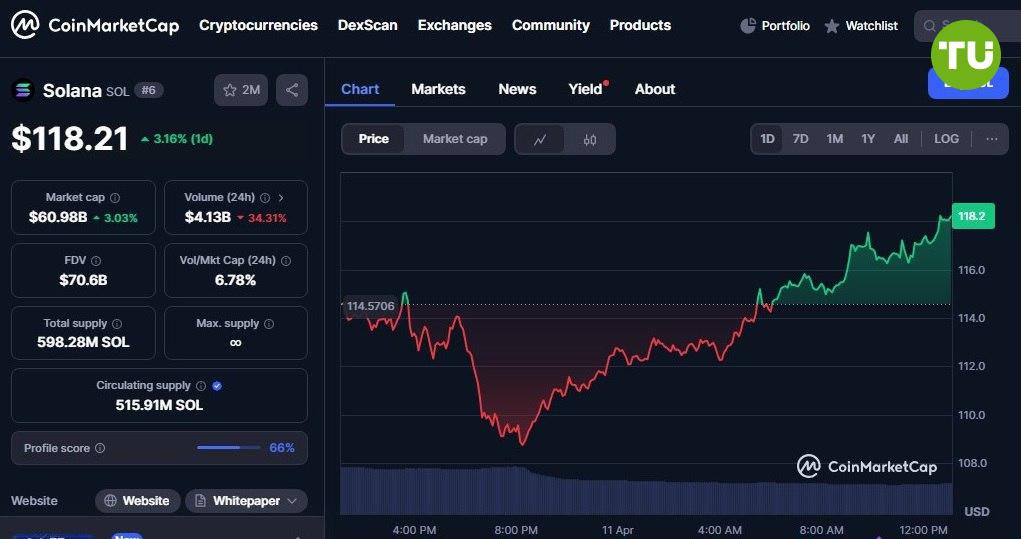Click the Profile score progress bar
Screen dimensions: 1021x539
[228, 448]
